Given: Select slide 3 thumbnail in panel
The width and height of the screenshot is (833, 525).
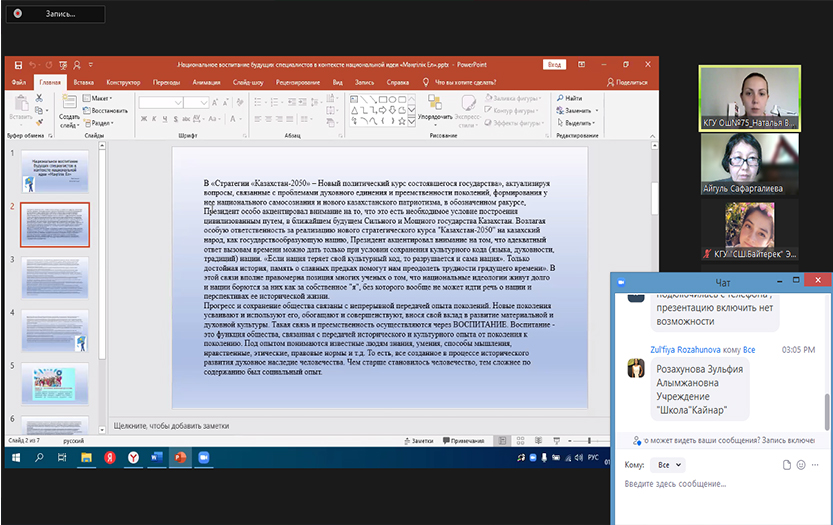Looking at the screenshot, I should click(55, 277).
